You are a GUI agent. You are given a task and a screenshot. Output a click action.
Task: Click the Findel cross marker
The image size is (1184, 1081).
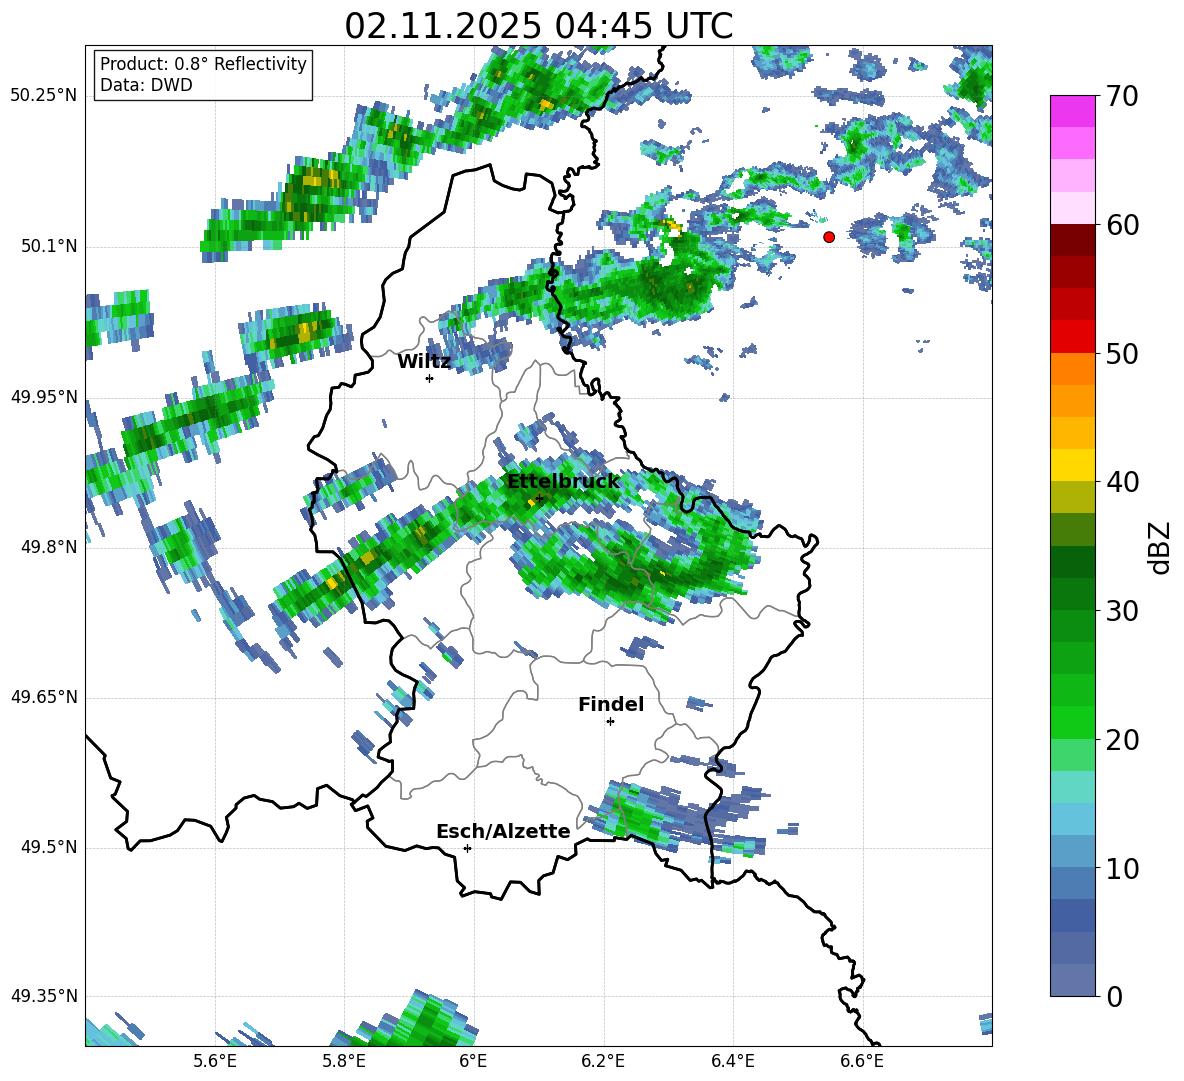coord(610,722)
